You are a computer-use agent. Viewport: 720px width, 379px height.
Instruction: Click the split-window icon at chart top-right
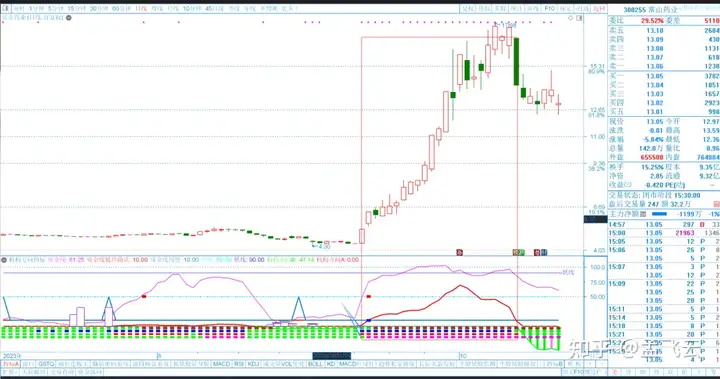click(579, 18)
